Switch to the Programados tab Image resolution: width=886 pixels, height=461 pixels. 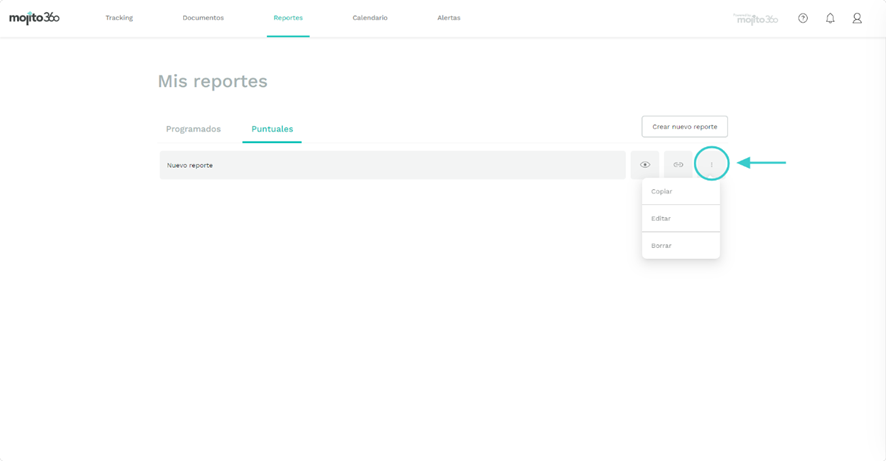(193, 129)
